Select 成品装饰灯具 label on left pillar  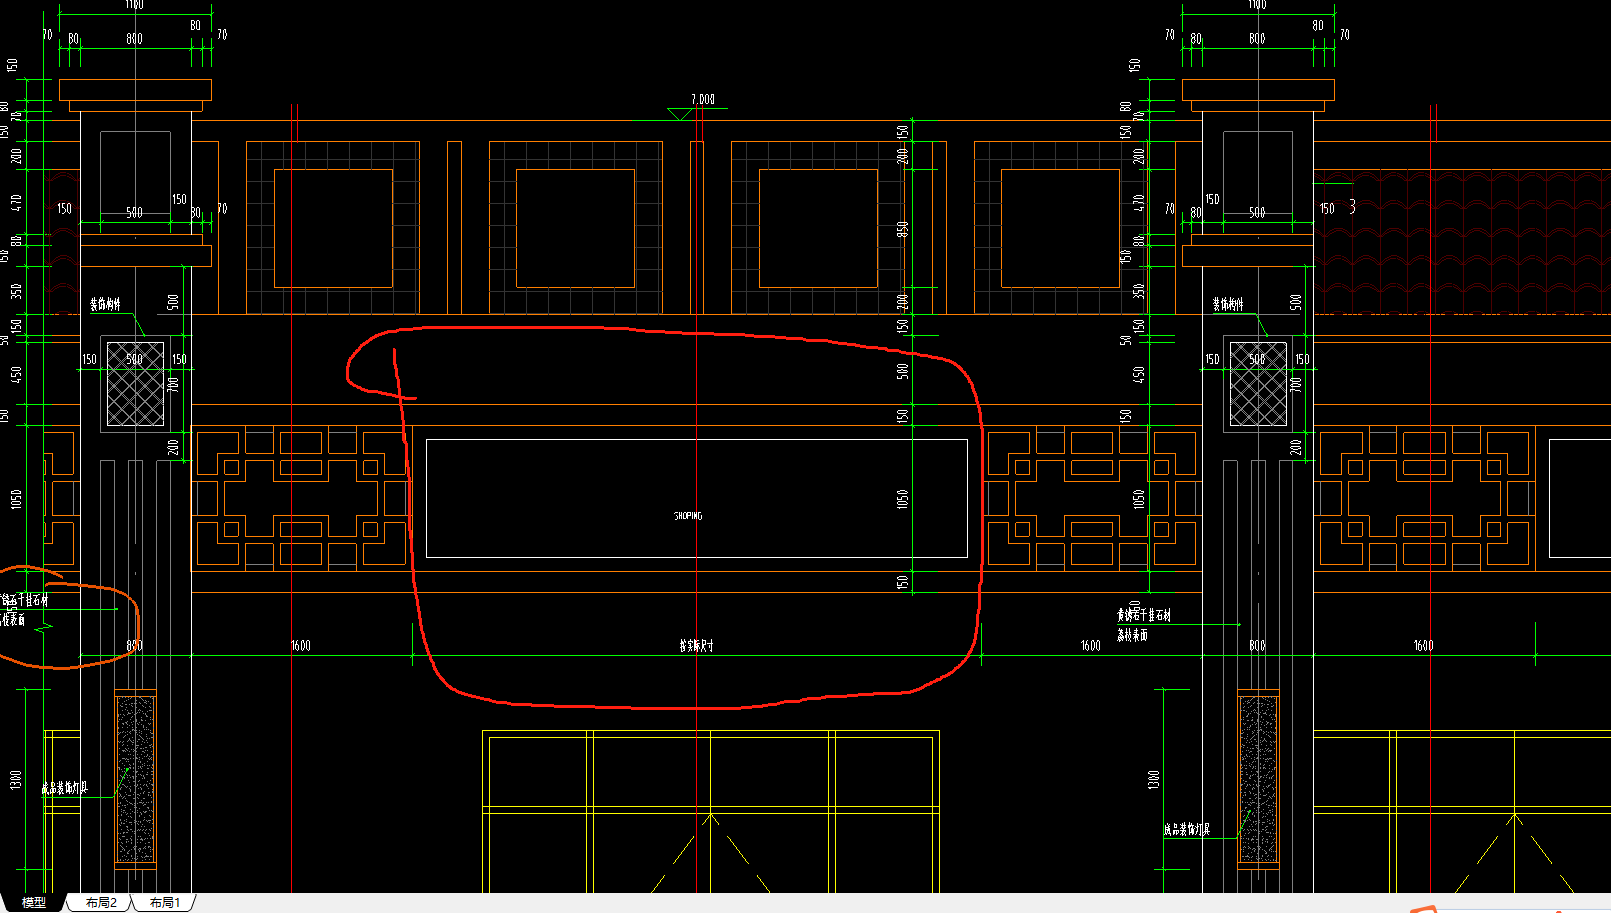65,788
